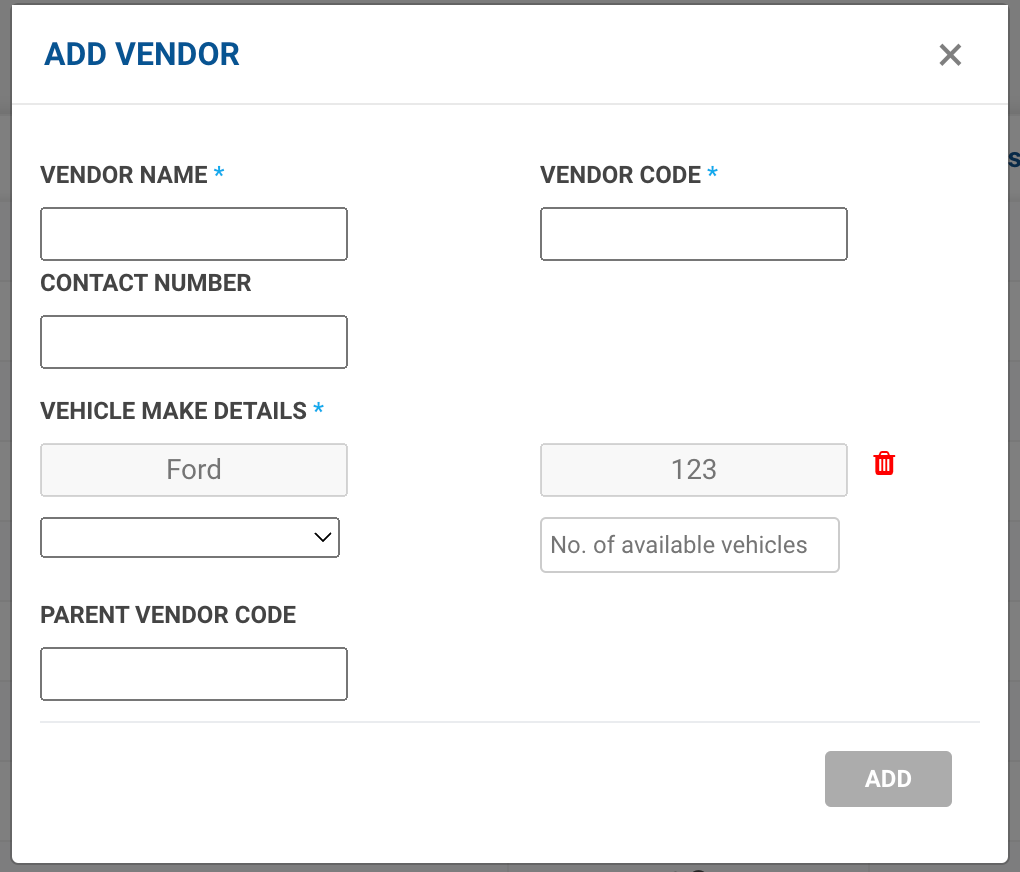Delete the Ford vehicle make row
Viewport: 1020px width, 872px height.
click(x=884, y=464)
